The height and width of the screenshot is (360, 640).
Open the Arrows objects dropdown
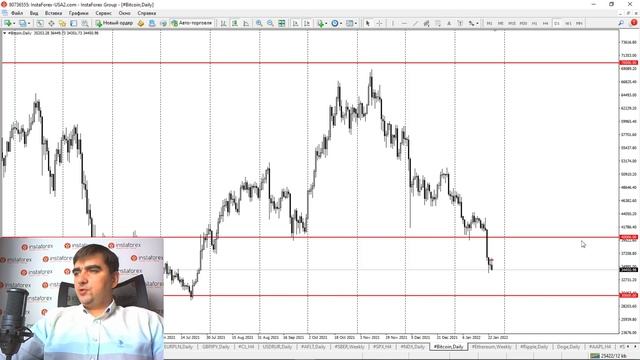tap(473, 23)
